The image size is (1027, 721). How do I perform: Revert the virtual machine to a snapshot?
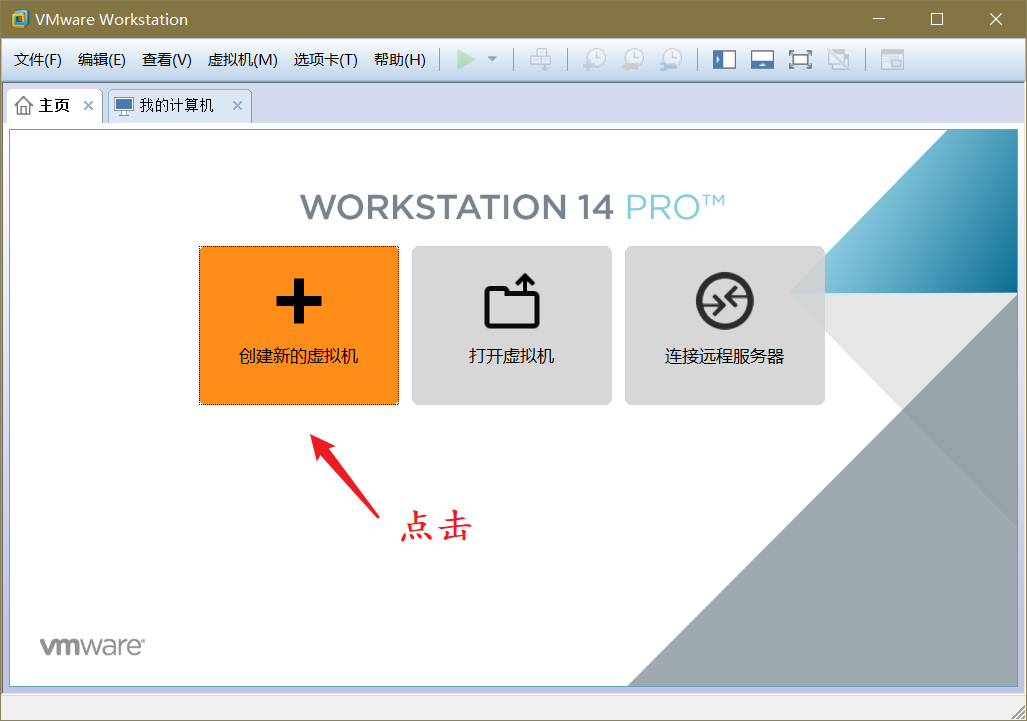tap(631, 59)
